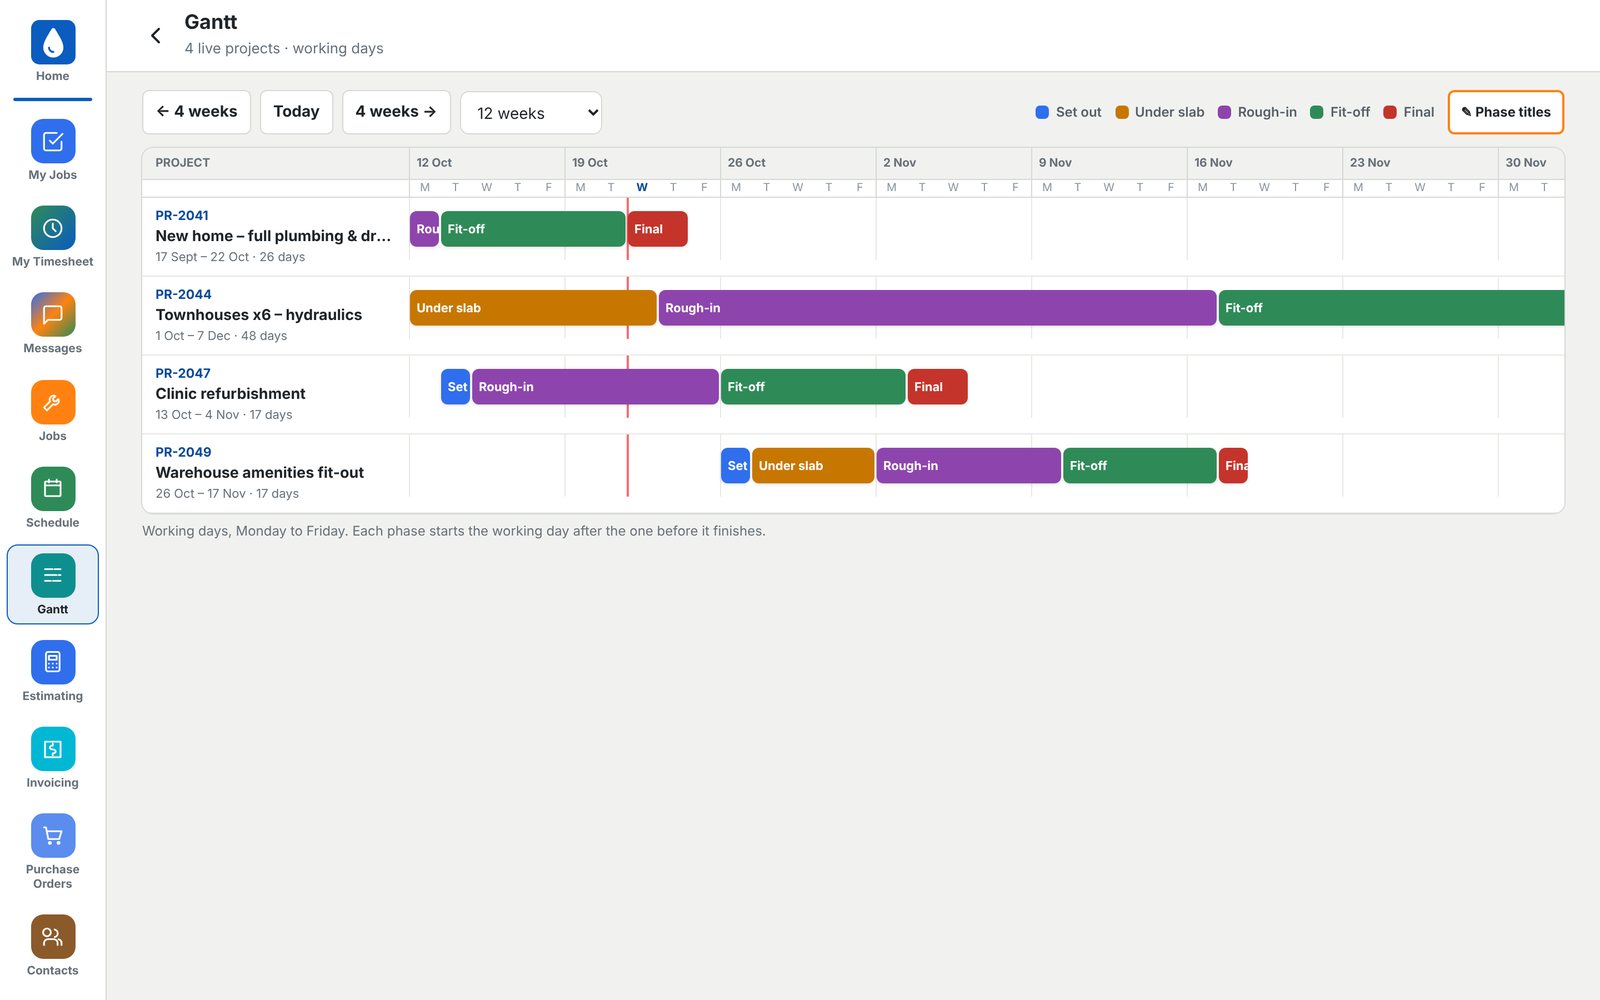Select Warehouse Rough-in phase bar
Image resolution: width=1600 pixels, height=1000 pixels.
pyautogui.click(x=968, y=466)
